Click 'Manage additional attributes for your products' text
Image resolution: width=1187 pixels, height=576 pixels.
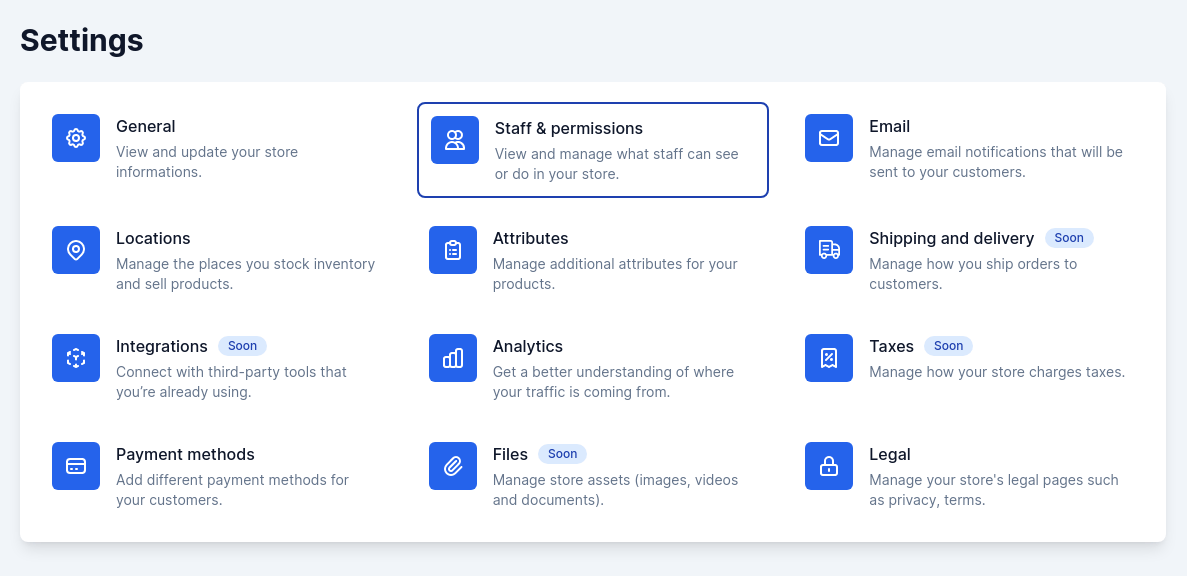point(615,274)
